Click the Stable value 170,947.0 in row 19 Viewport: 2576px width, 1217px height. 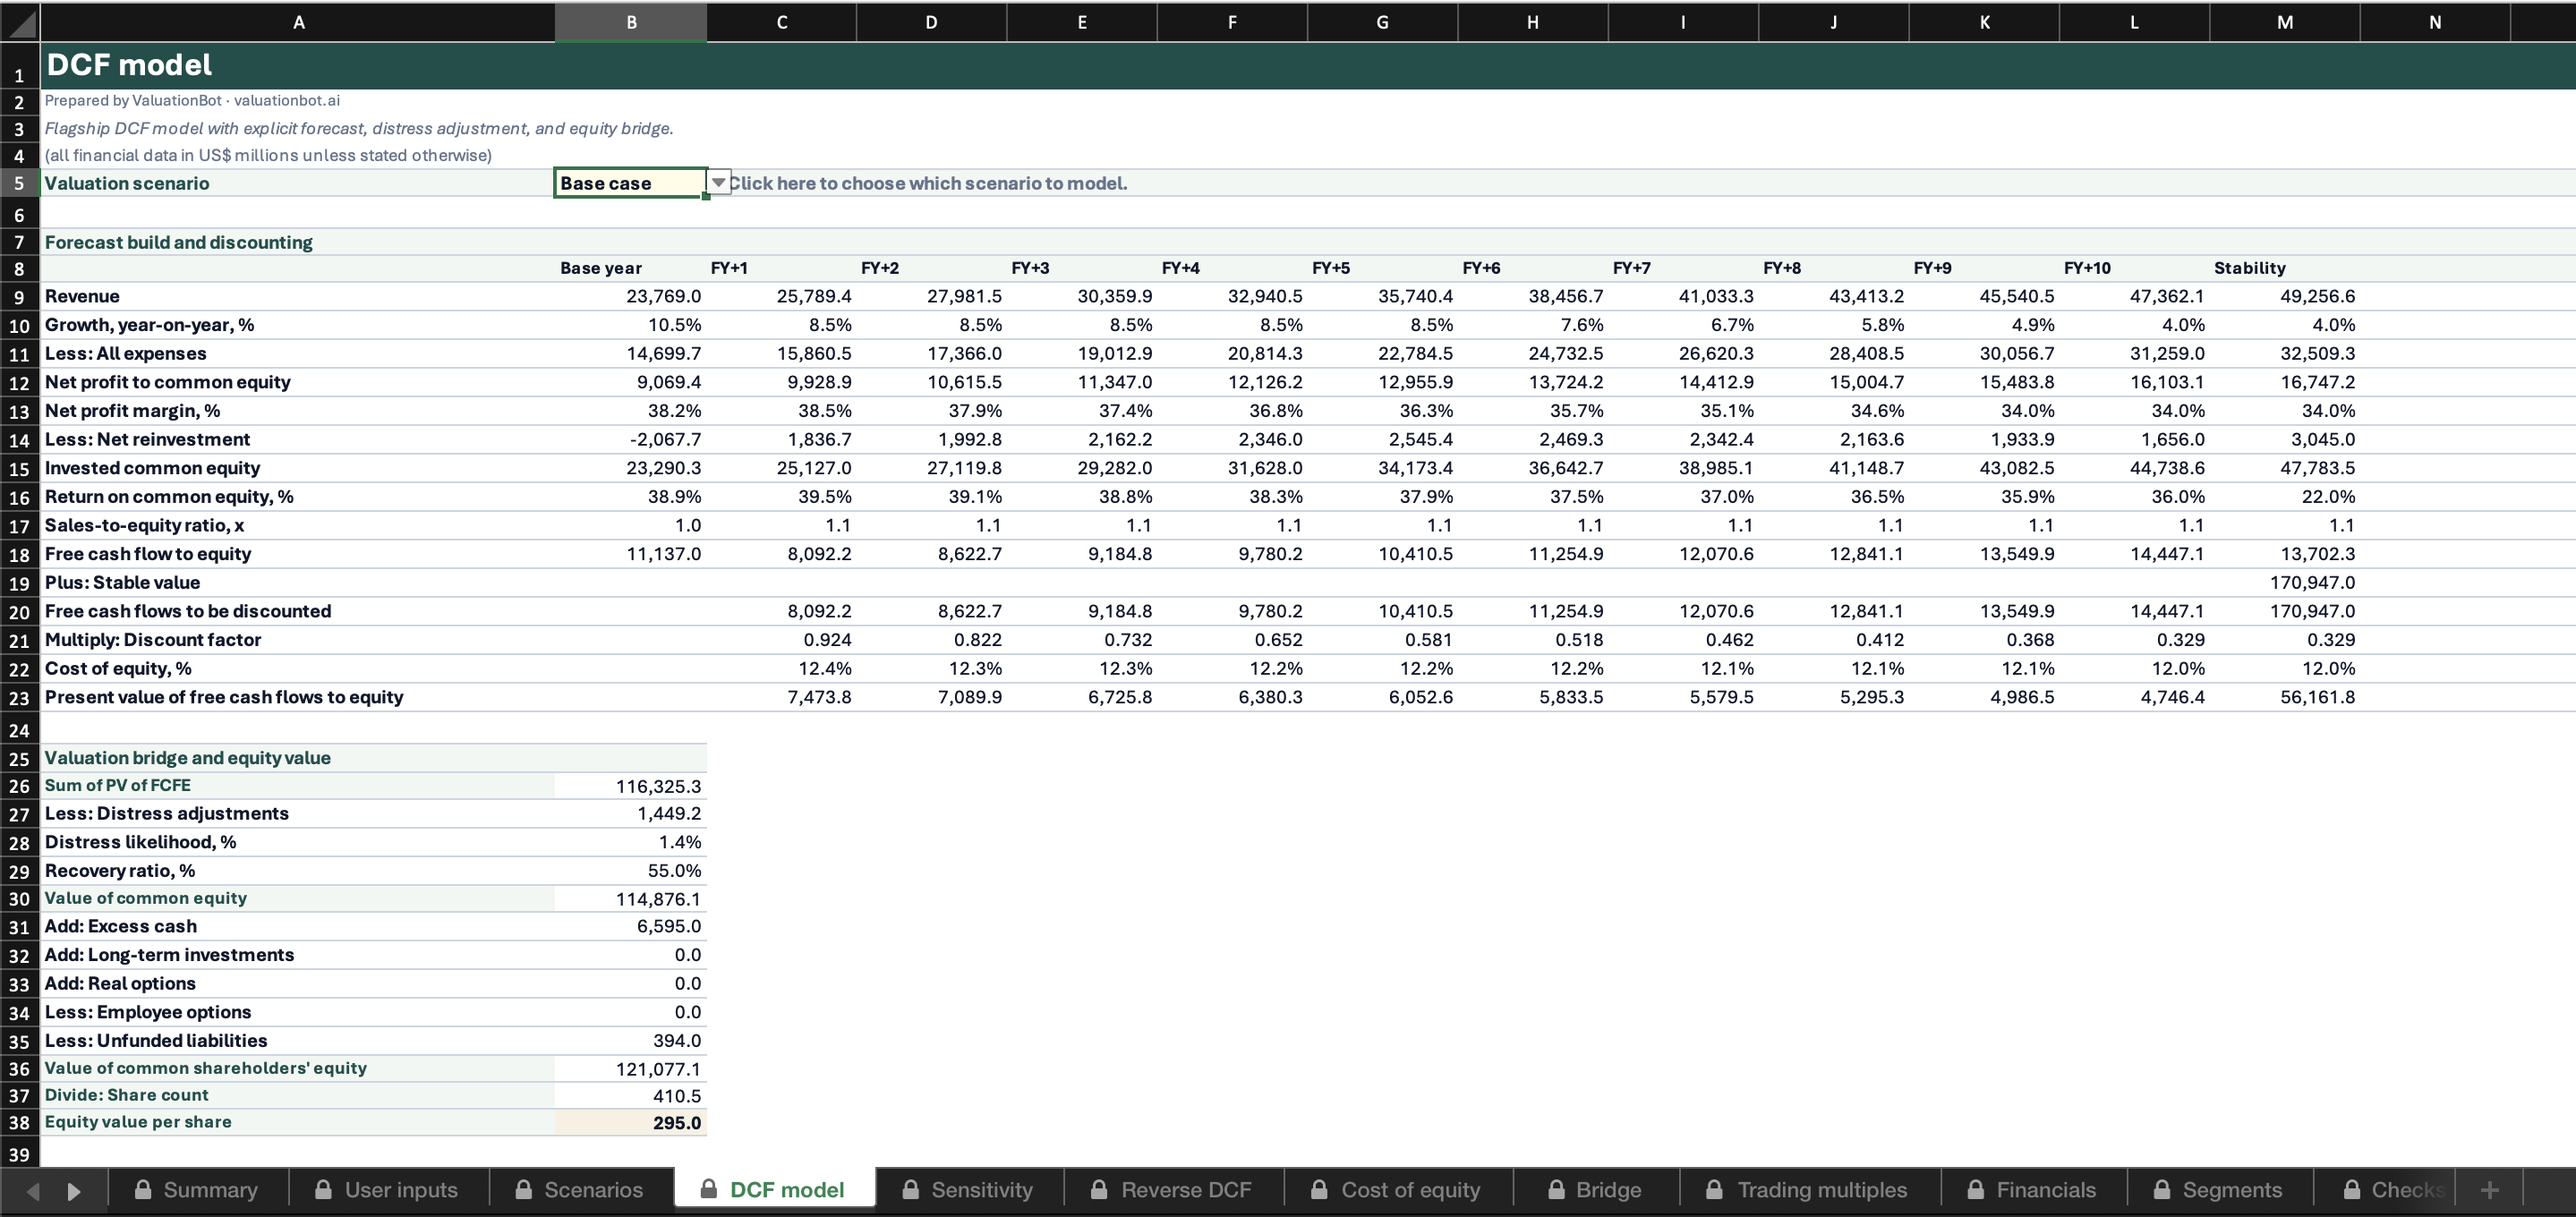point(2285,582)
